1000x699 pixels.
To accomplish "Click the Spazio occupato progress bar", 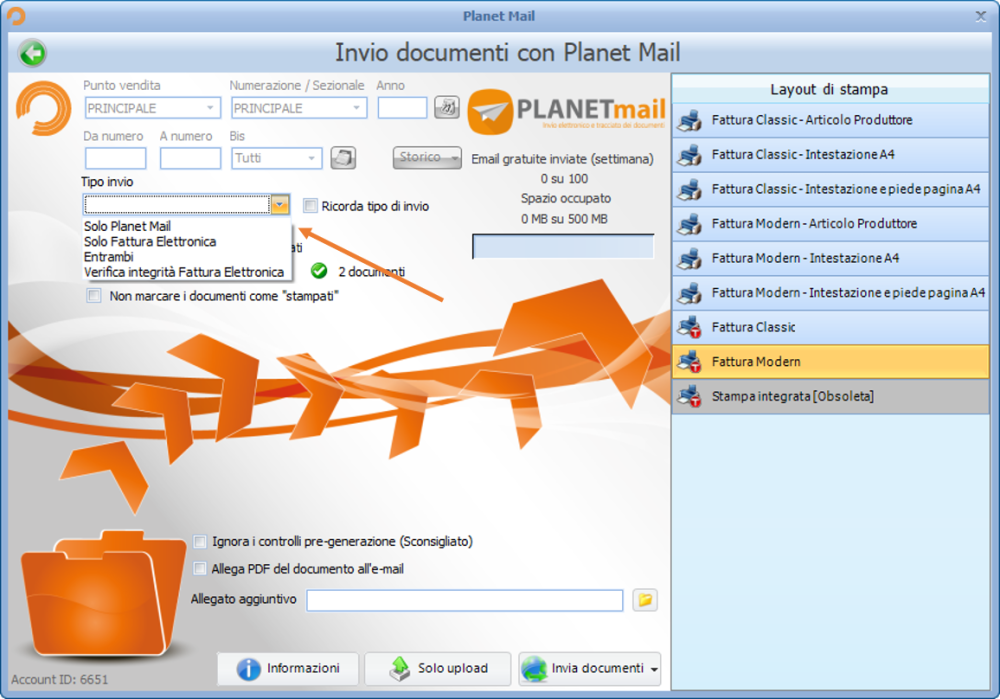I will [563, 246].
